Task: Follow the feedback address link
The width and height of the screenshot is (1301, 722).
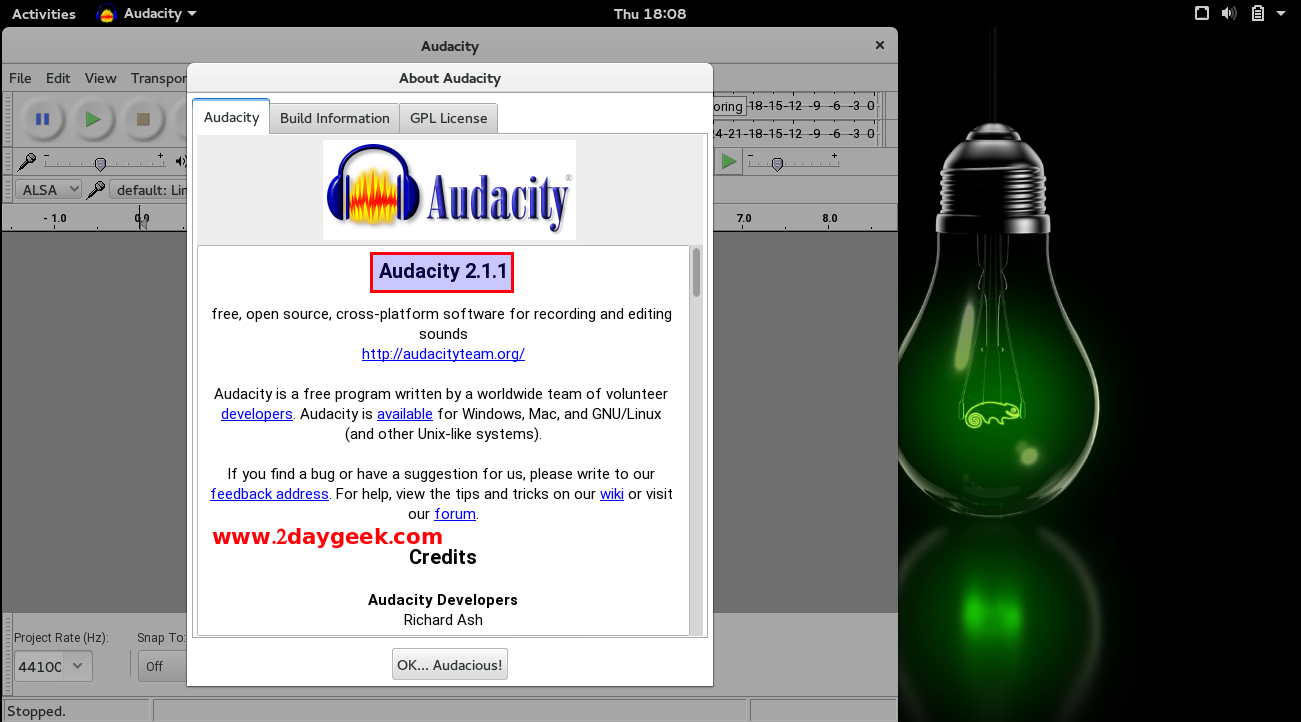Action: [x=269, y=494]
